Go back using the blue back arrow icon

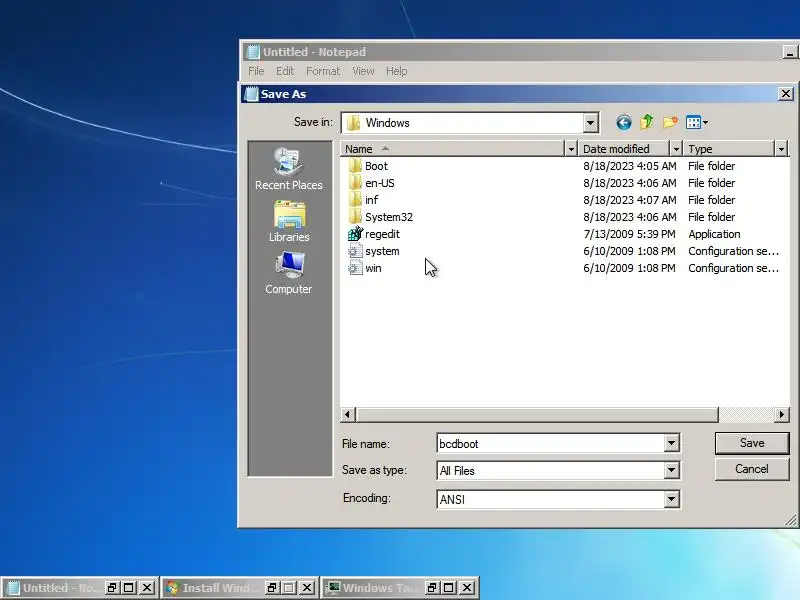pyautogui.click(x=623, y=122)
